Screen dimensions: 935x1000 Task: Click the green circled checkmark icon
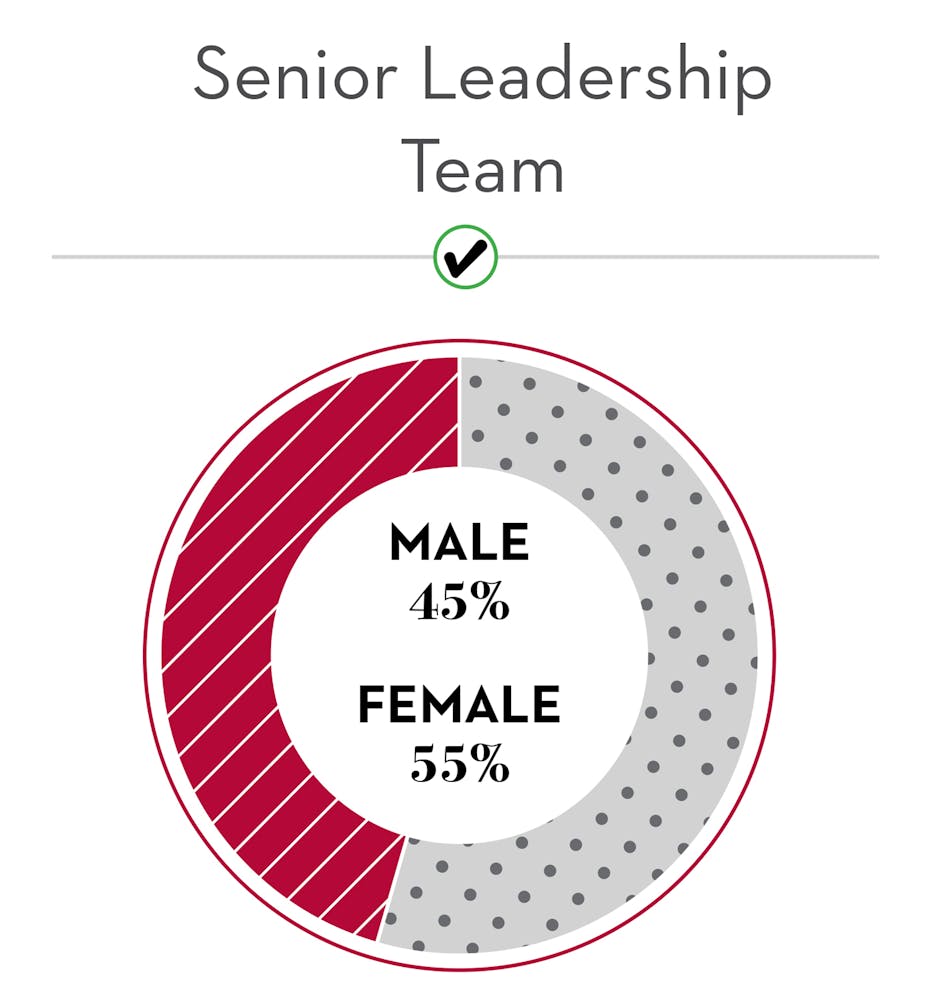465,257
